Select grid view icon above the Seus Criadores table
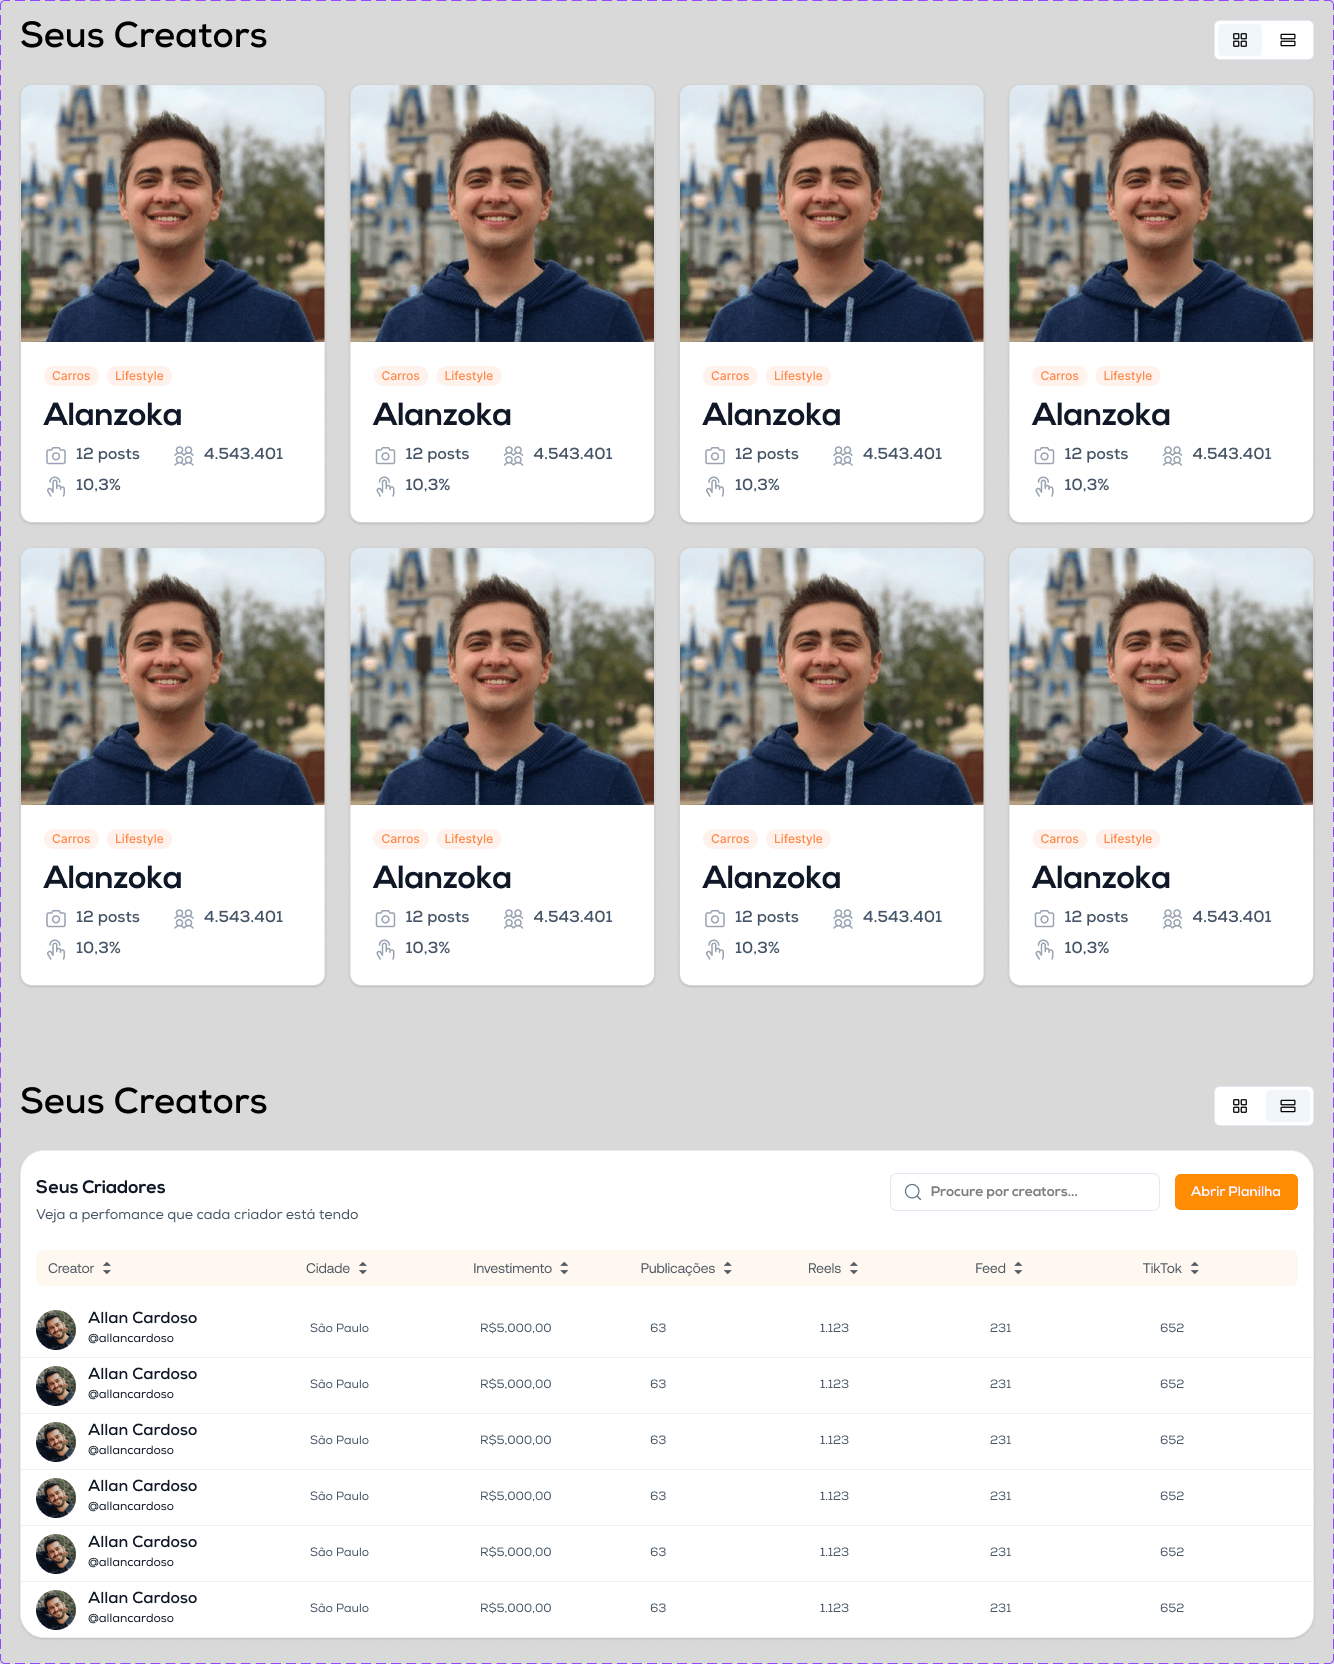The width and height of the screenshot is (1334, 1664). point(1240,1106)
